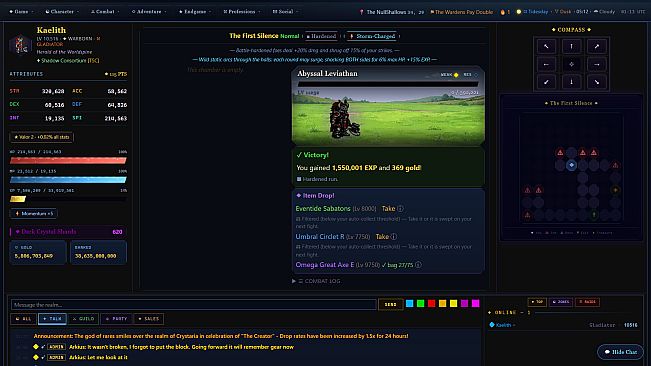The width and height of the screenshot is (651, 366).
Task: Switch chat to the Guild tab
Action: point(83,319)
